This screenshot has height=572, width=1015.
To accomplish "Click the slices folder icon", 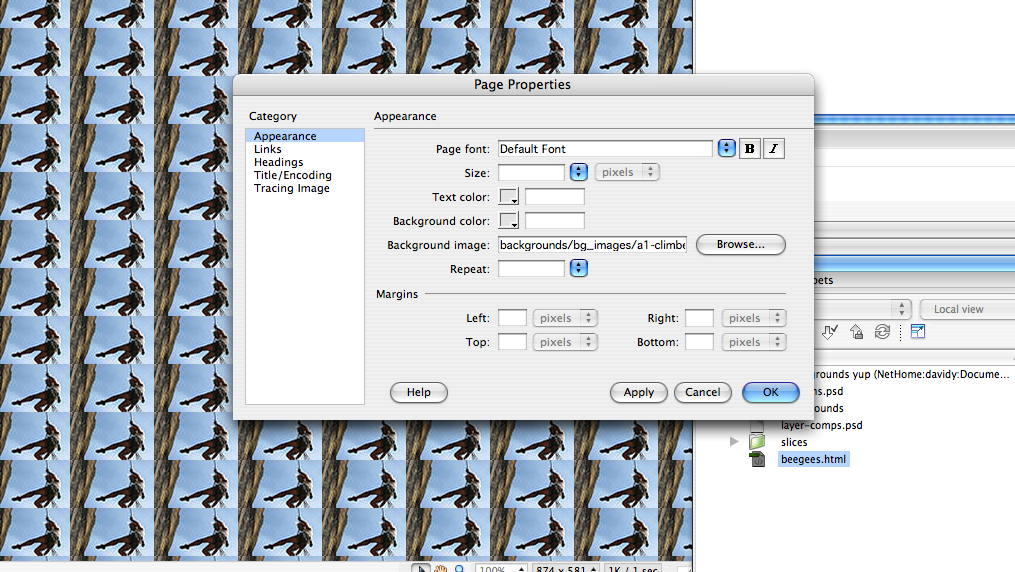I will [x=757, y=442].
